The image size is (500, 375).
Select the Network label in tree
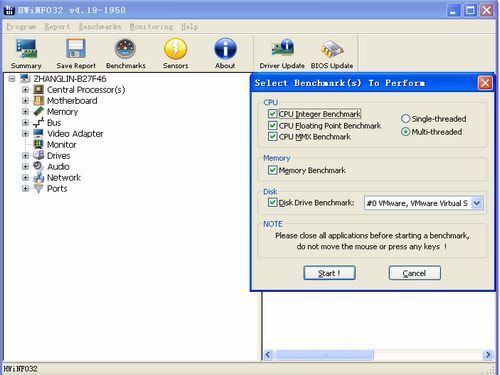[x=64, y=178]
